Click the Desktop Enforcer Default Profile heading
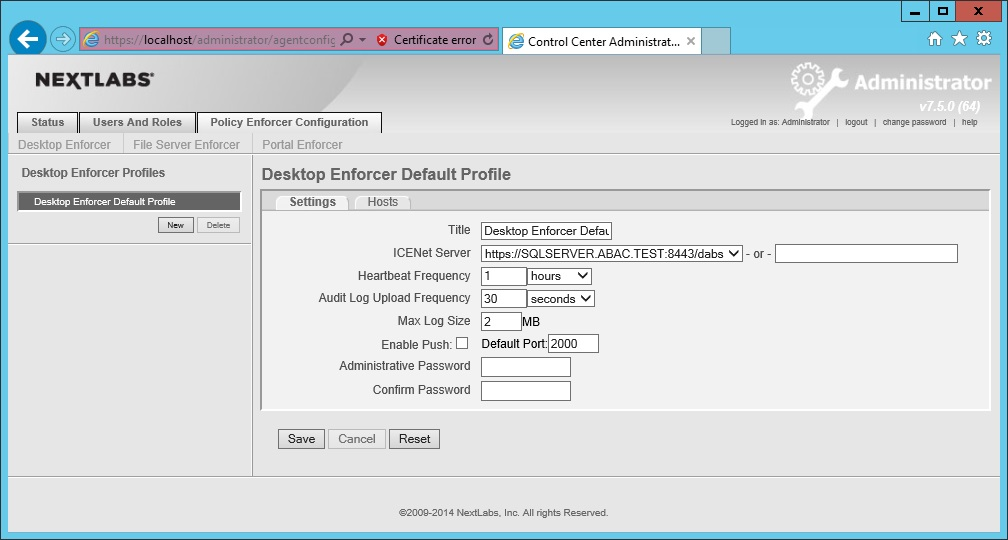 (x=386, y=174)
